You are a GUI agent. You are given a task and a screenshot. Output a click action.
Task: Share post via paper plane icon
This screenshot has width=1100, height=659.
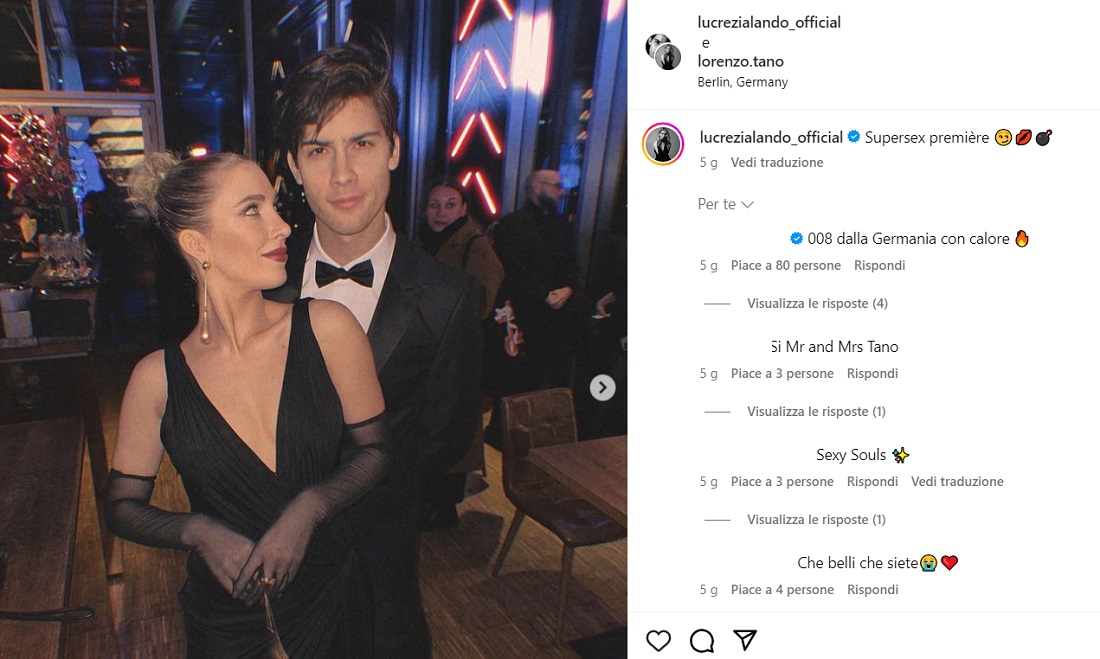[x=745, y=640]
